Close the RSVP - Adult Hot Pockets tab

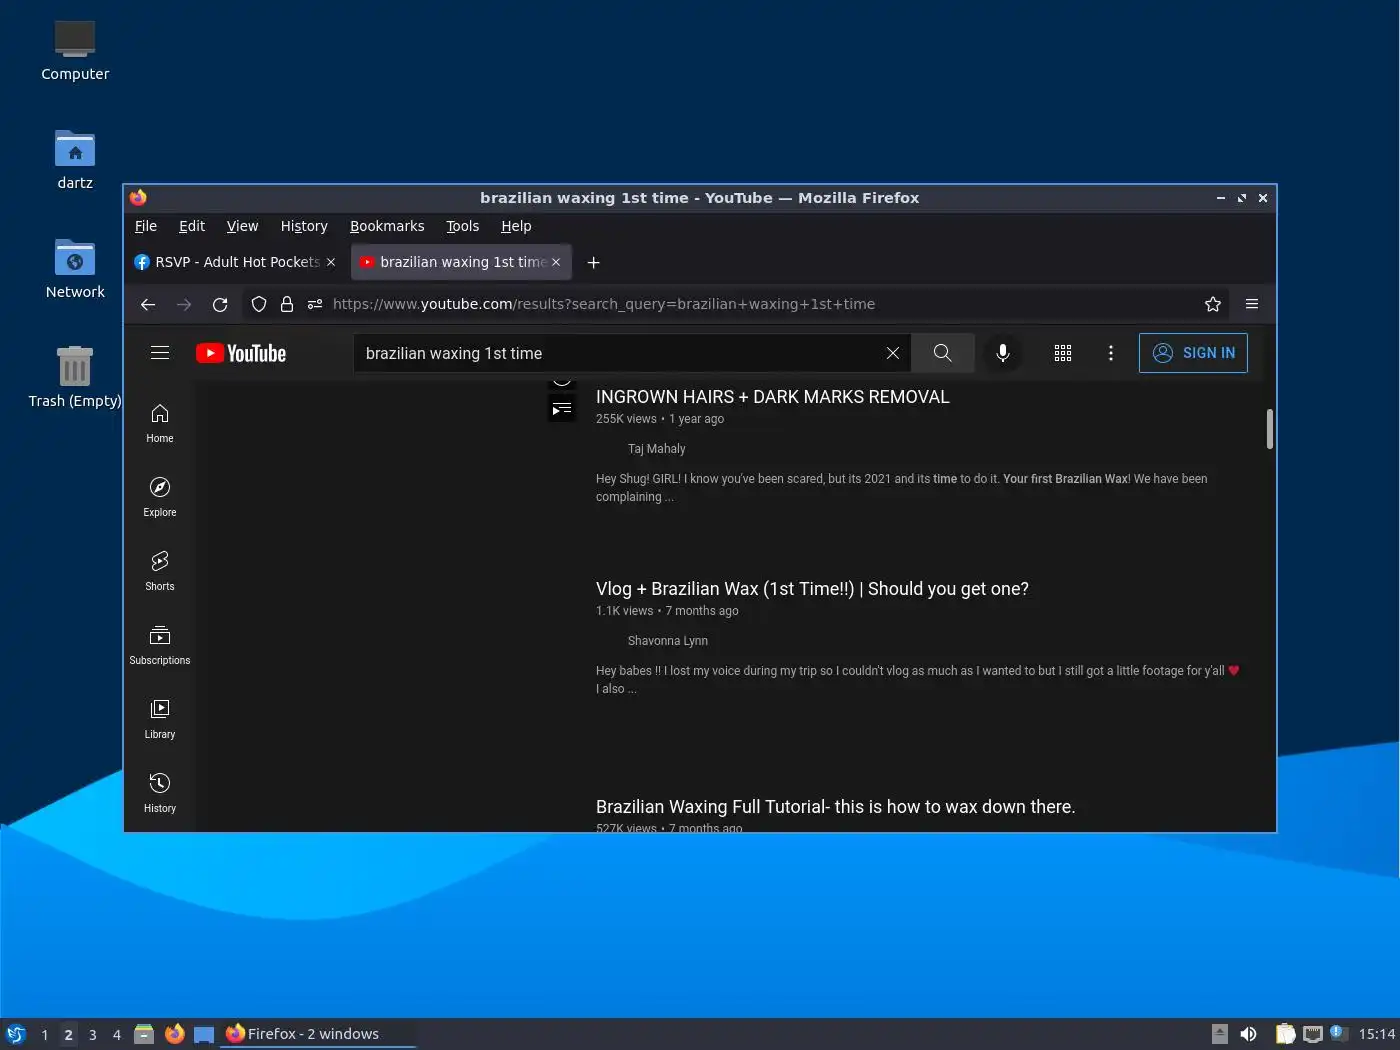(x=331, y=262)
